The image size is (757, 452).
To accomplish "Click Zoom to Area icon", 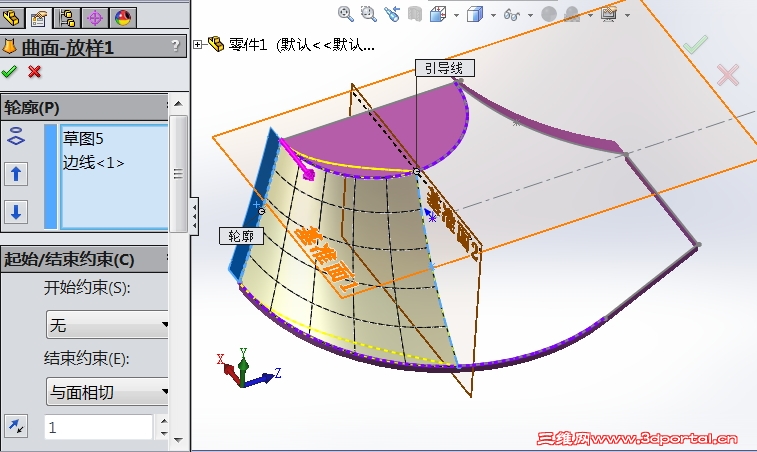I will pyautogui.click(x=369, y=14).
